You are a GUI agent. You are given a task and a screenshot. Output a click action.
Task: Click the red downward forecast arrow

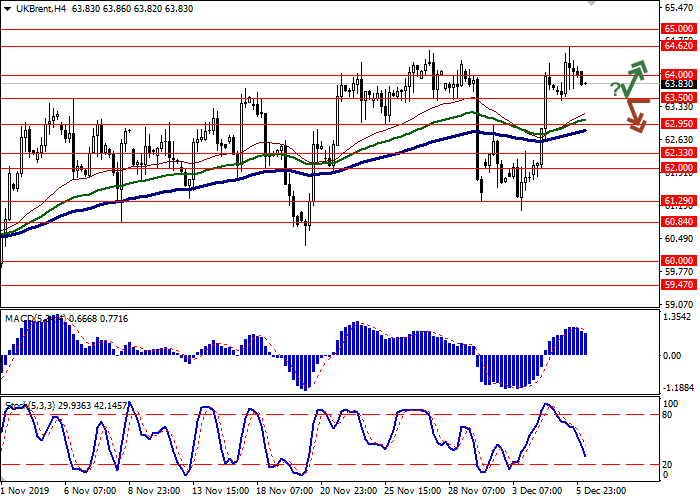tap(636, 112)
